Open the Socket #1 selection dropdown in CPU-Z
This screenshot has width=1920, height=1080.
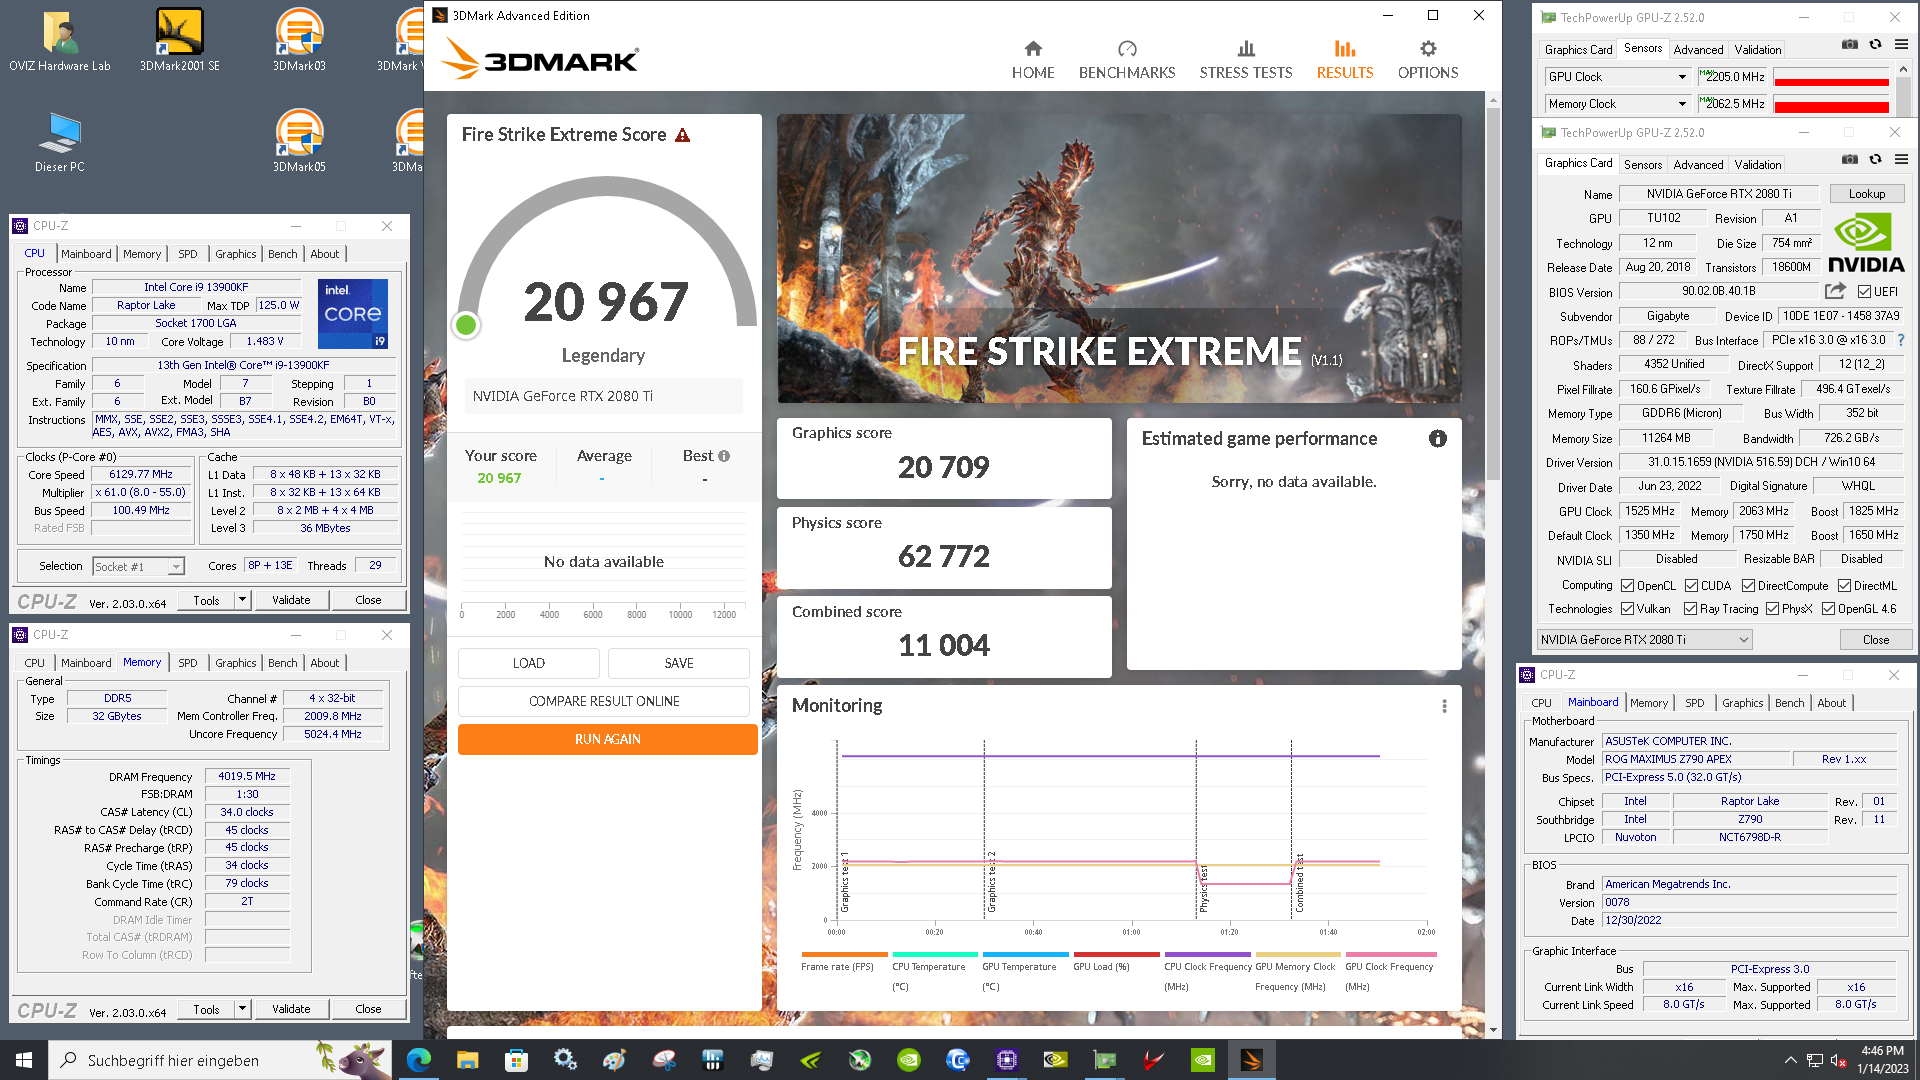138,566
